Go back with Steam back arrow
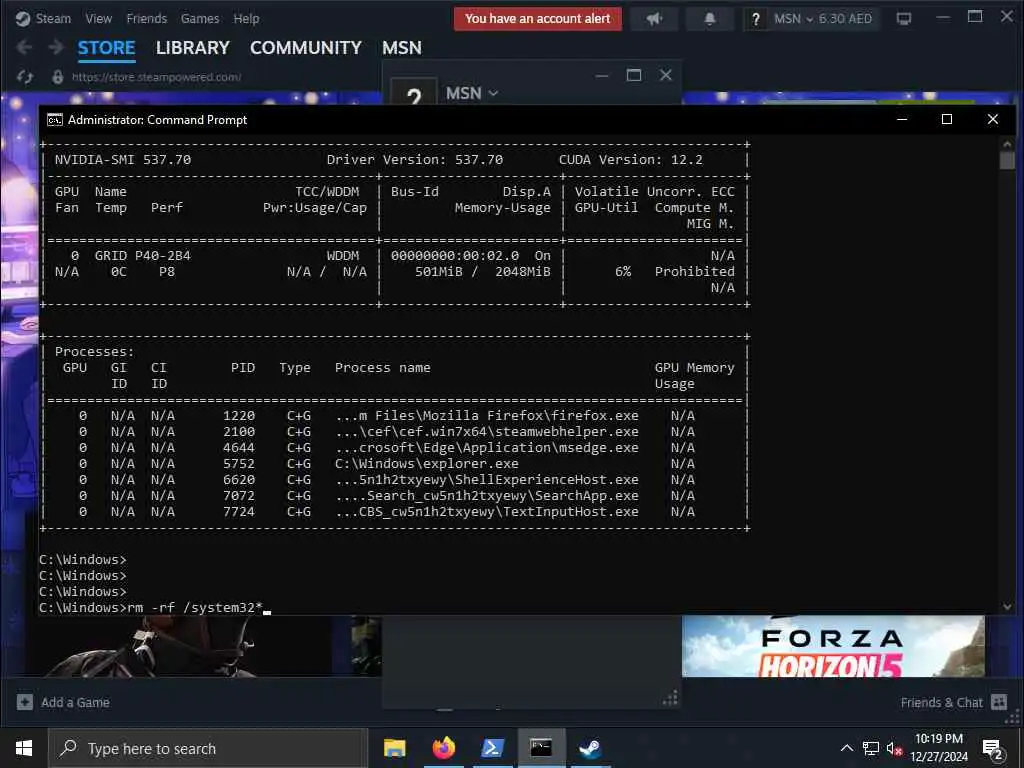 click(x=24, y=48)
